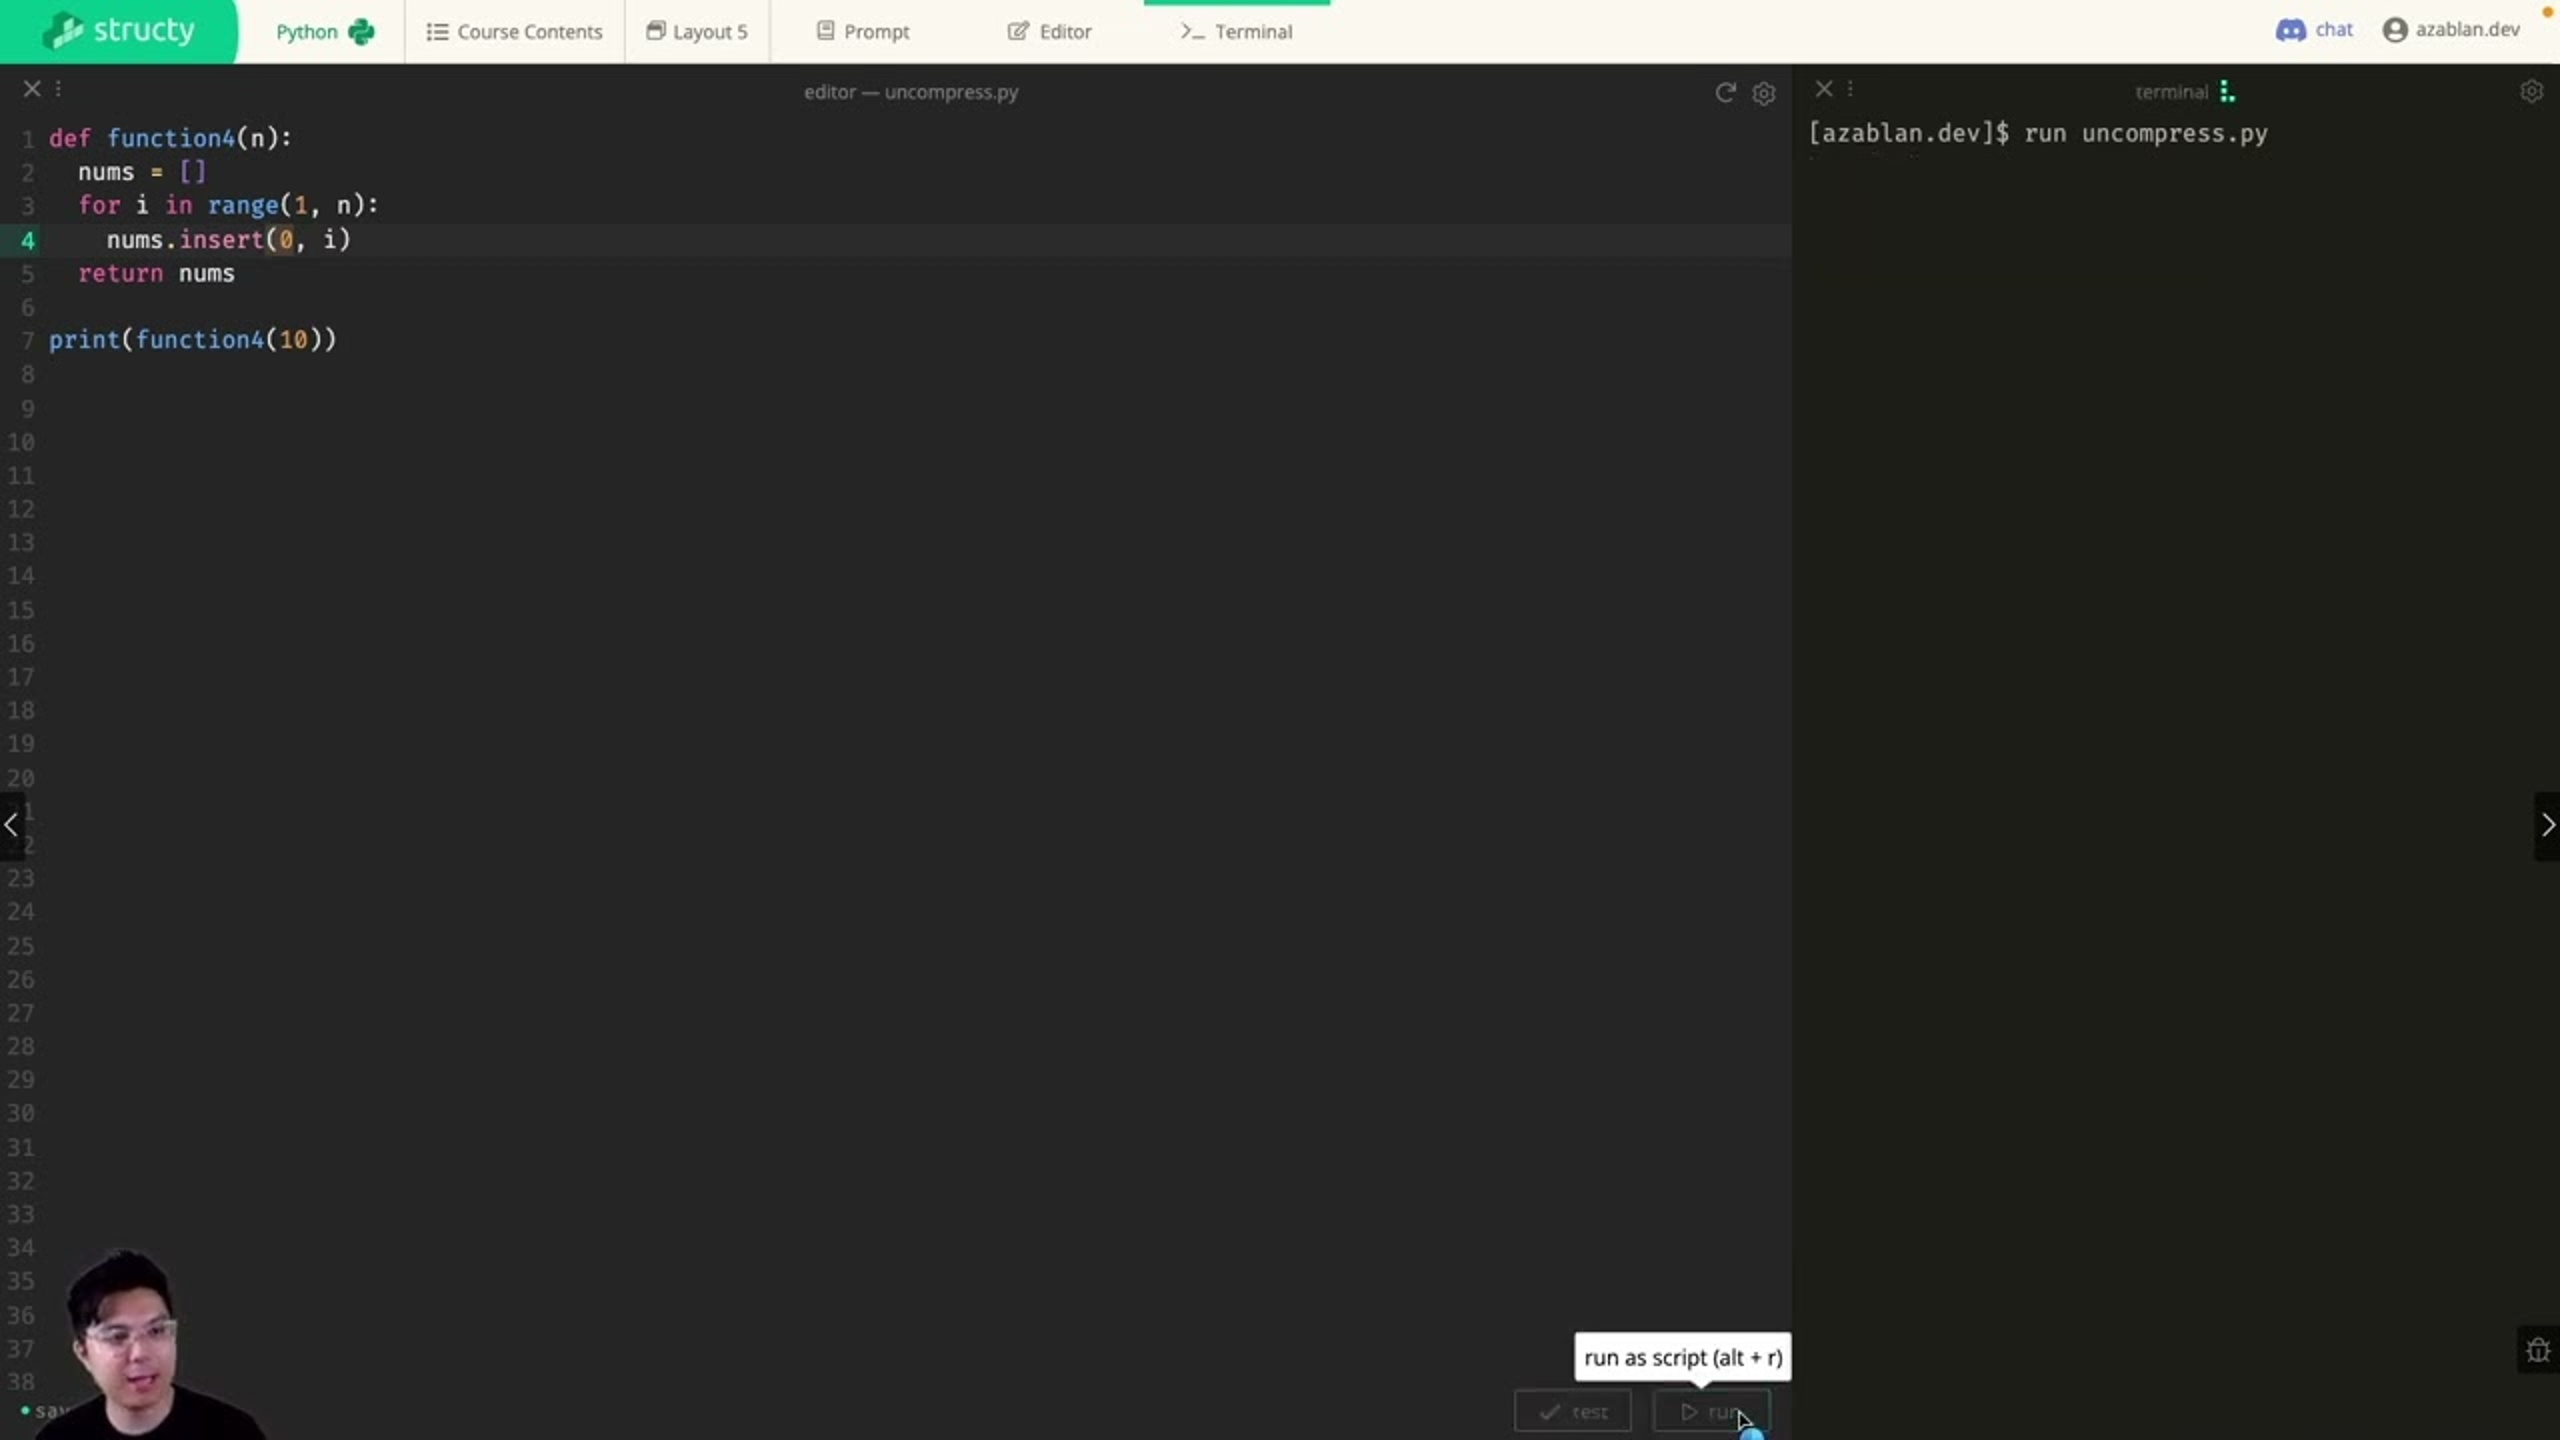Switch to the Editor tab
2560x1440 pixels.
1049,32
